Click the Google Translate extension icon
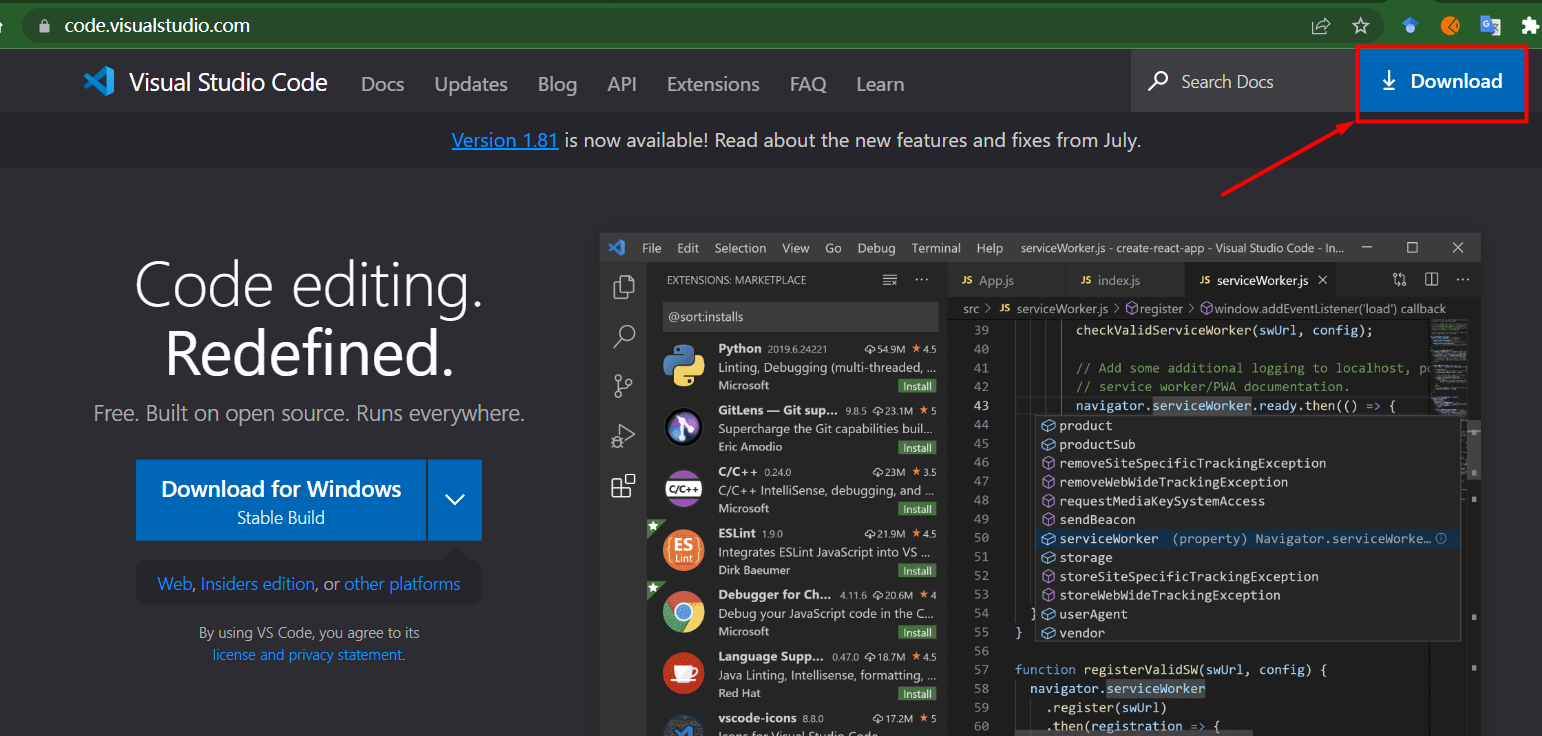 [x=1490, y=26]
